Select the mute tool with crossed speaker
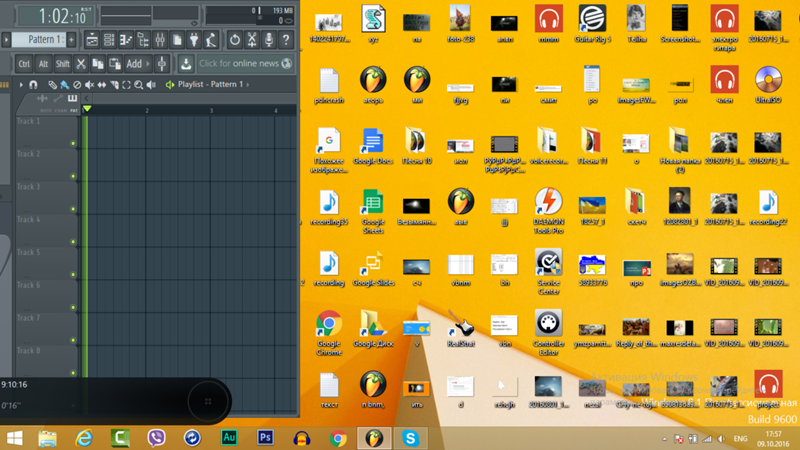 (x=89, y=85)
